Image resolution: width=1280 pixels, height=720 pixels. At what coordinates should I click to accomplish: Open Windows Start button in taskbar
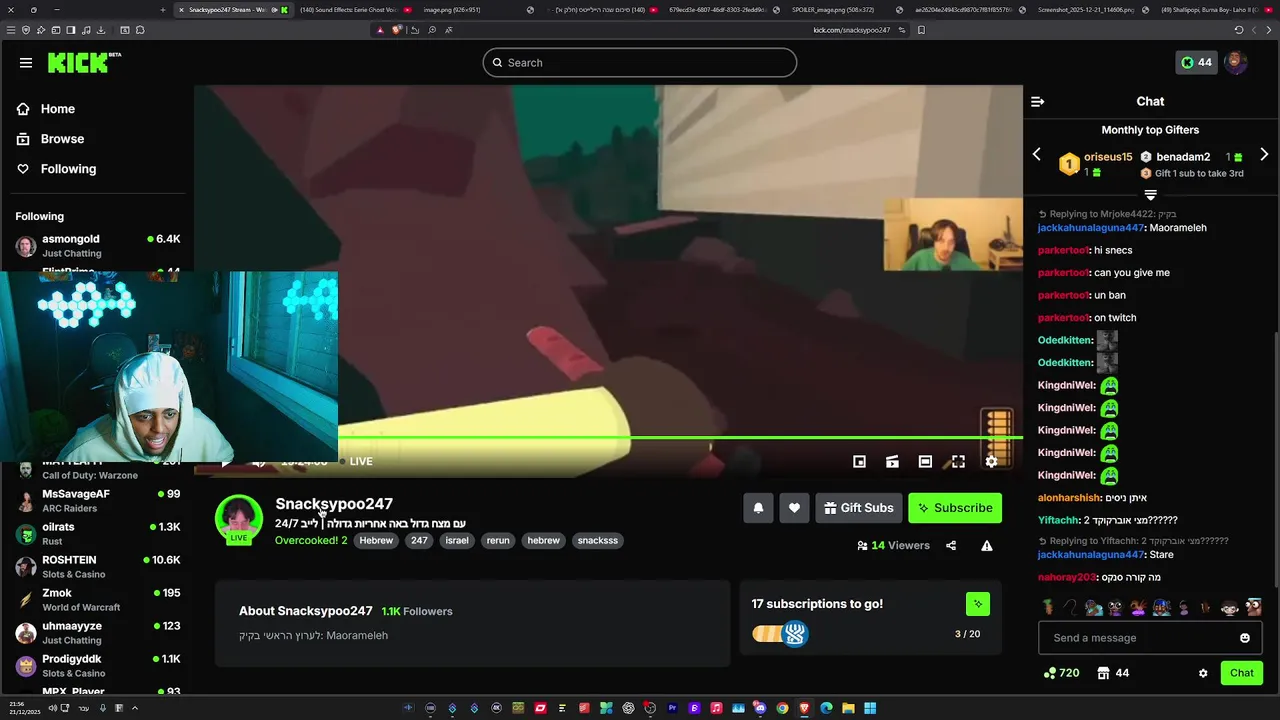[870, 709]
